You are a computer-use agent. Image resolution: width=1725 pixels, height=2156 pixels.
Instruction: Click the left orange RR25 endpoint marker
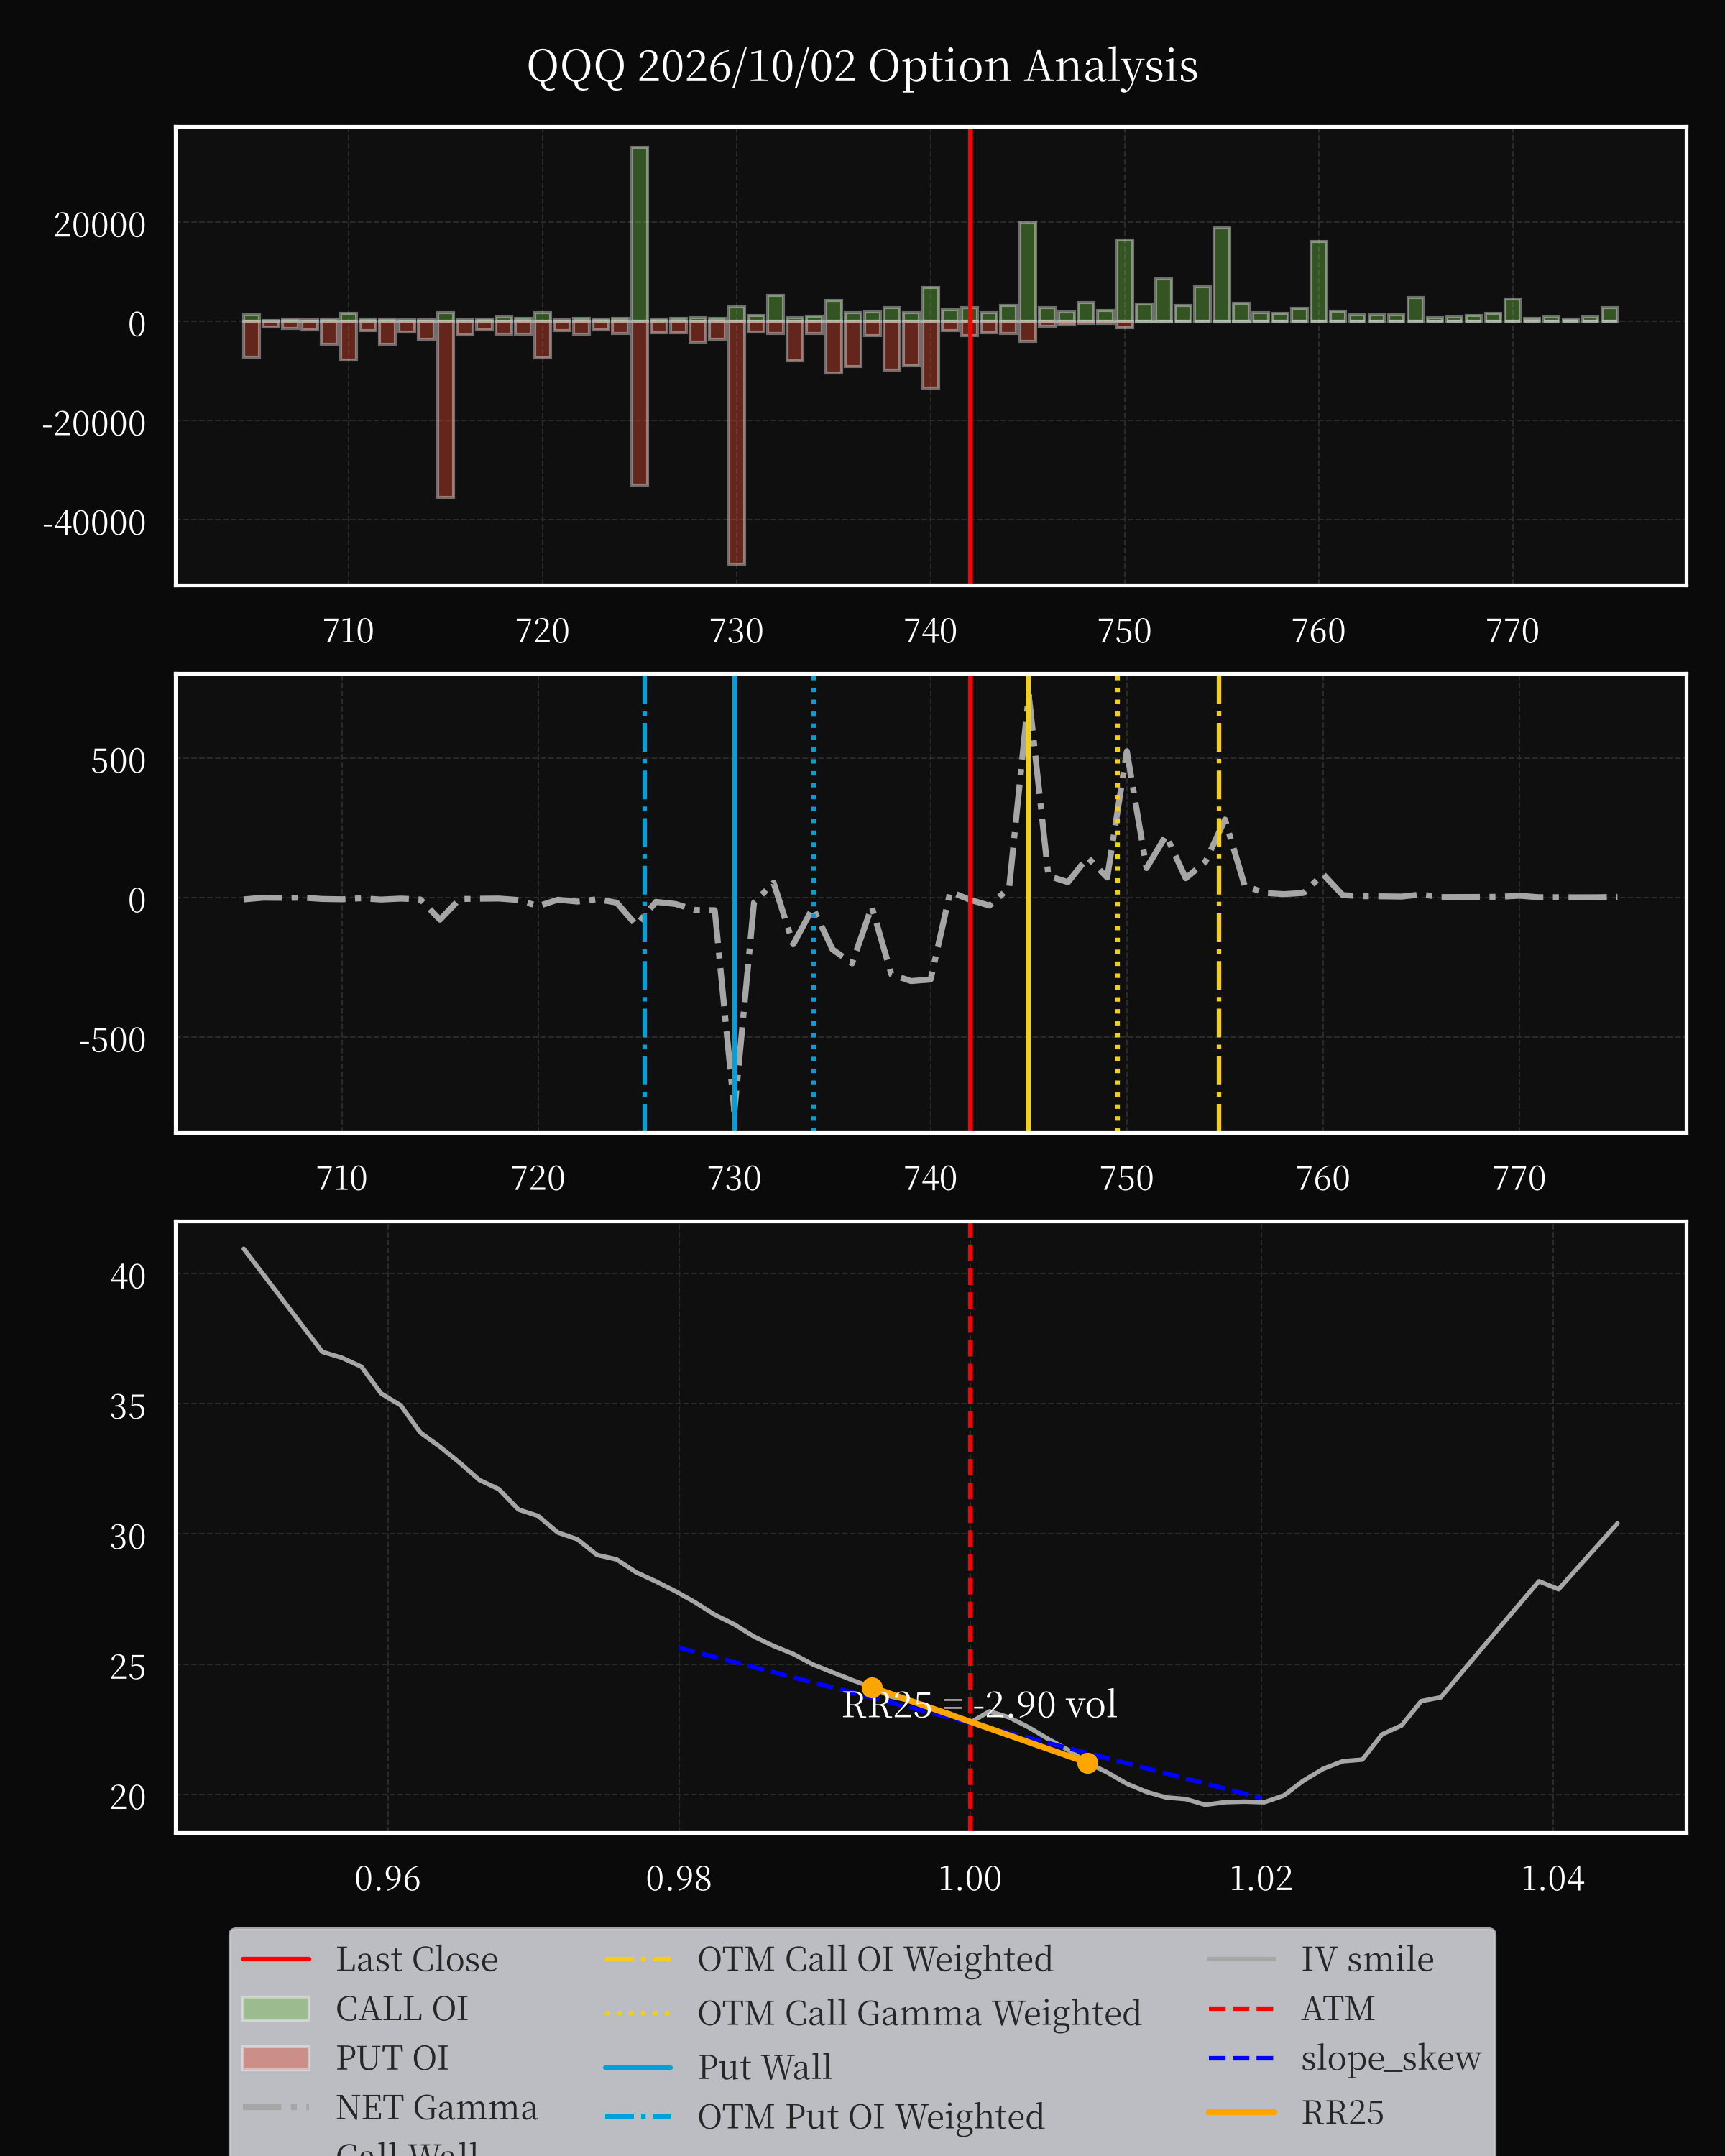click(x=872, y=1688)
